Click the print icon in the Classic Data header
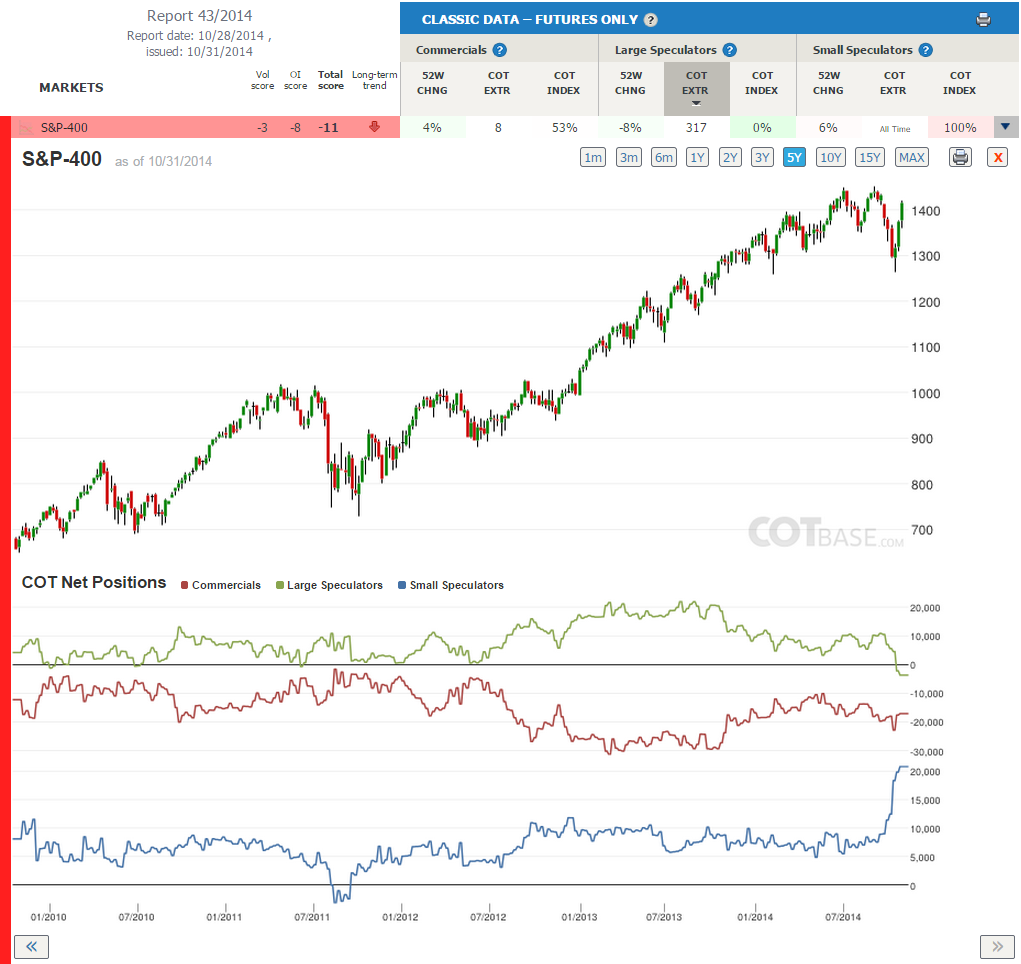This screenshot has width=1021, height=964. pos(983,20)
